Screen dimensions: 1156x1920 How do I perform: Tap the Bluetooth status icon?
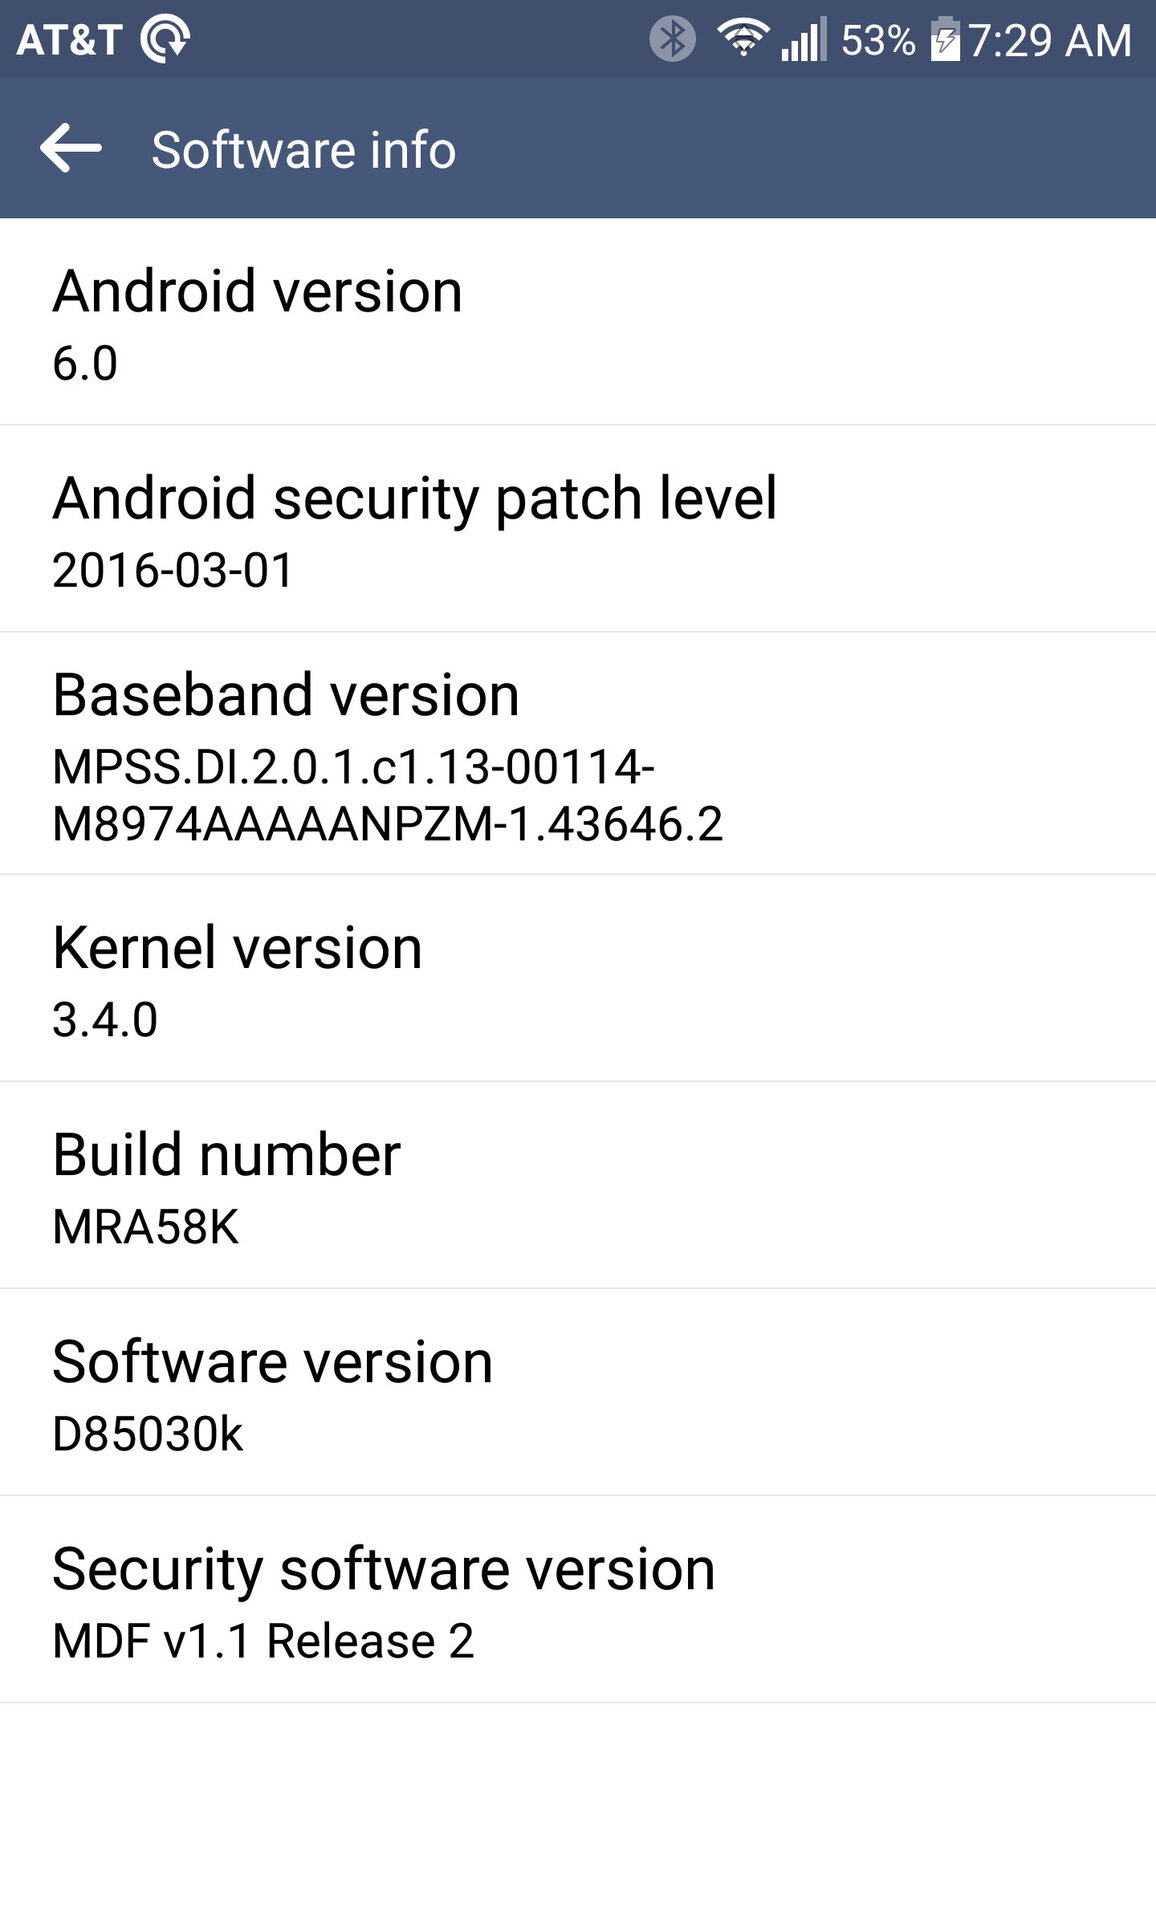tap(672, 40)
